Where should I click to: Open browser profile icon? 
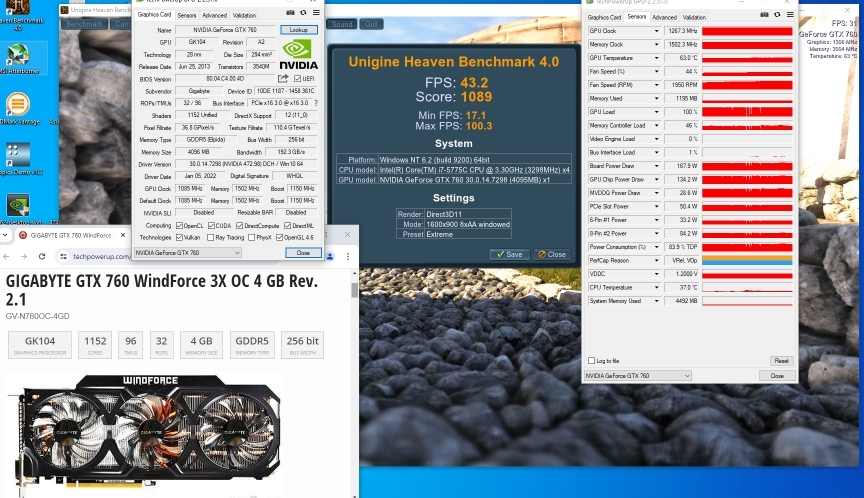[330, 257]
